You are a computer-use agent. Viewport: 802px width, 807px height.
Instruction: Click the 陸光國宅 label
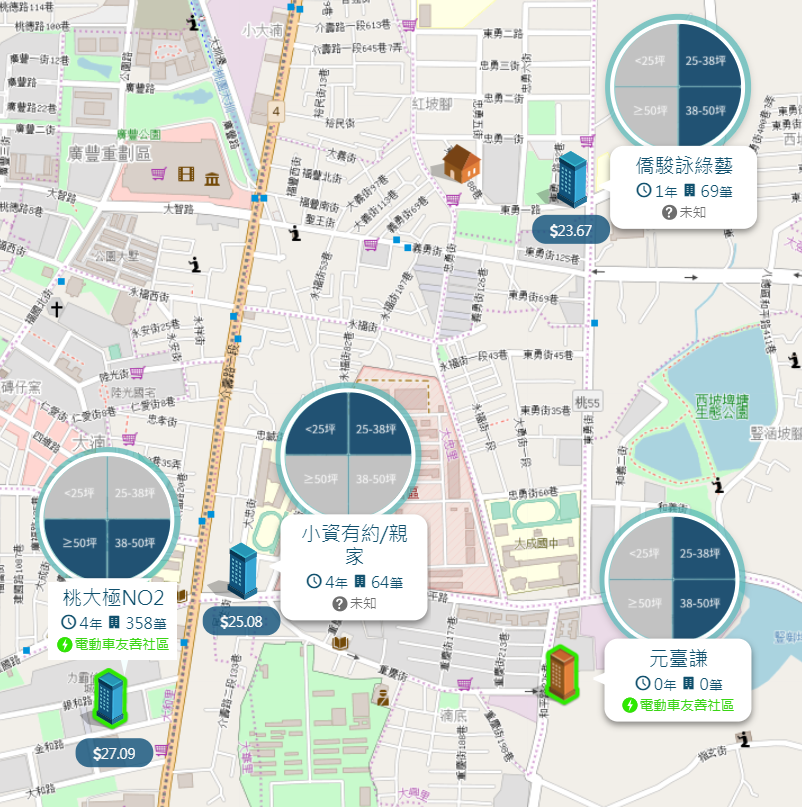point(133,393)
